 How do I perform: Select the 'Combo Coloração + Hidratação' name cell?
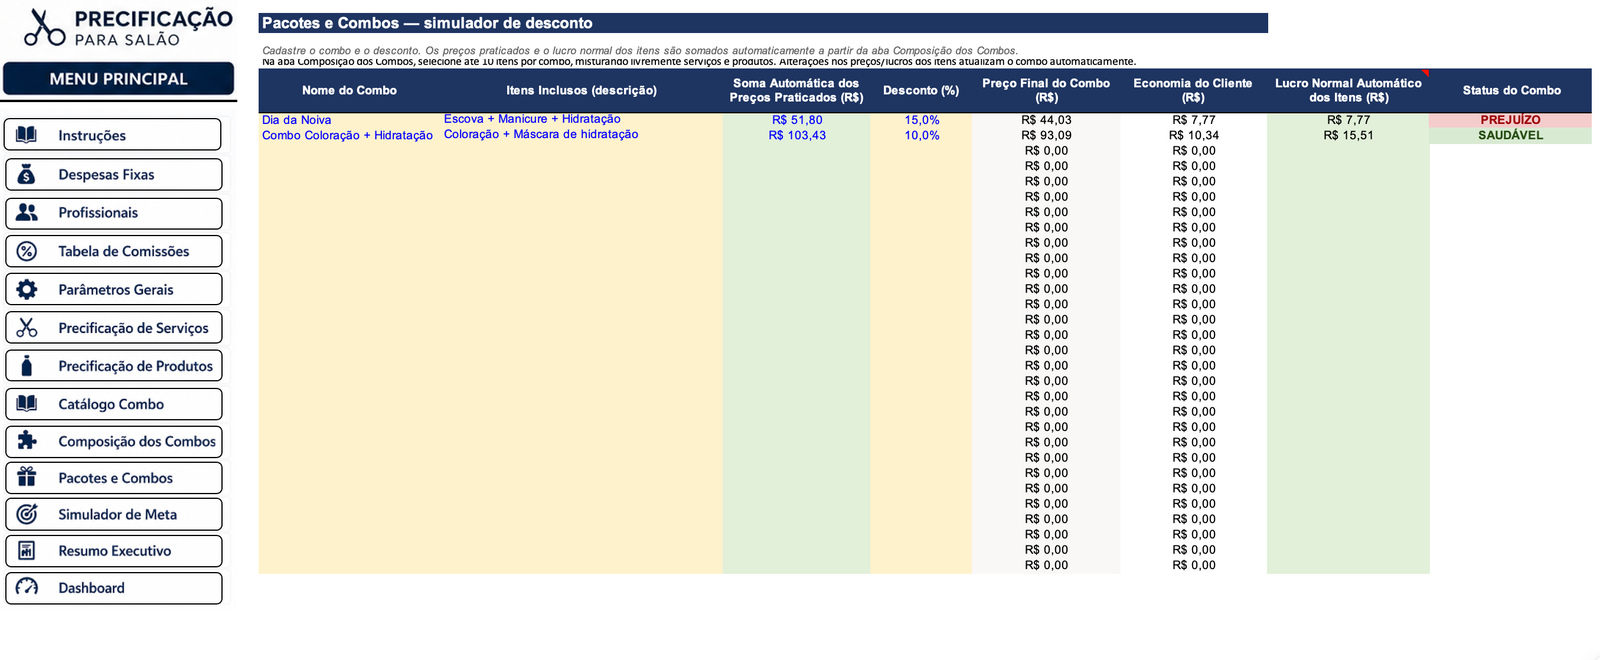tap(349, 135)
